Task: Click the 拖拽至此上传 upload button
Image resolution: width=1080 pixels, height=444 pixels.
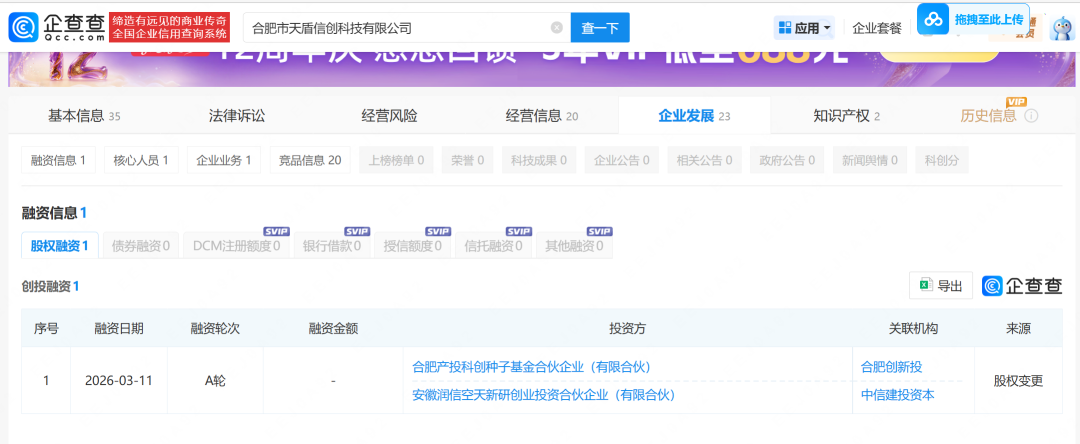Action: pyautogui.click(x=973, y=20)
